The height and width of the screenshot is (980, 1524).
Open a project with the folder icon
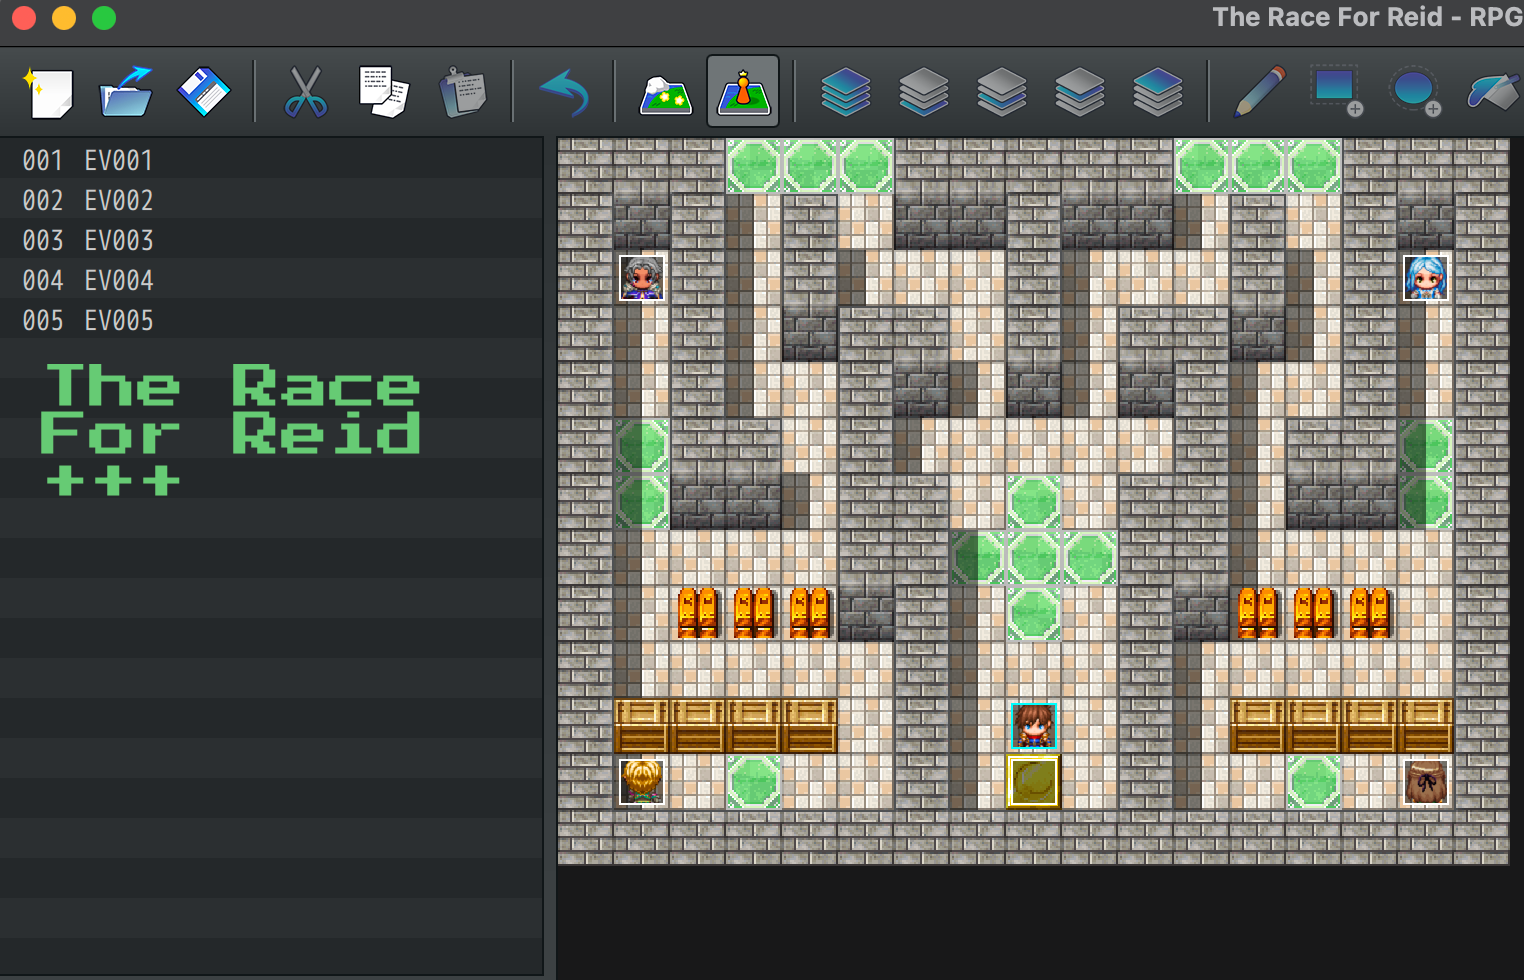click(126, 92)
